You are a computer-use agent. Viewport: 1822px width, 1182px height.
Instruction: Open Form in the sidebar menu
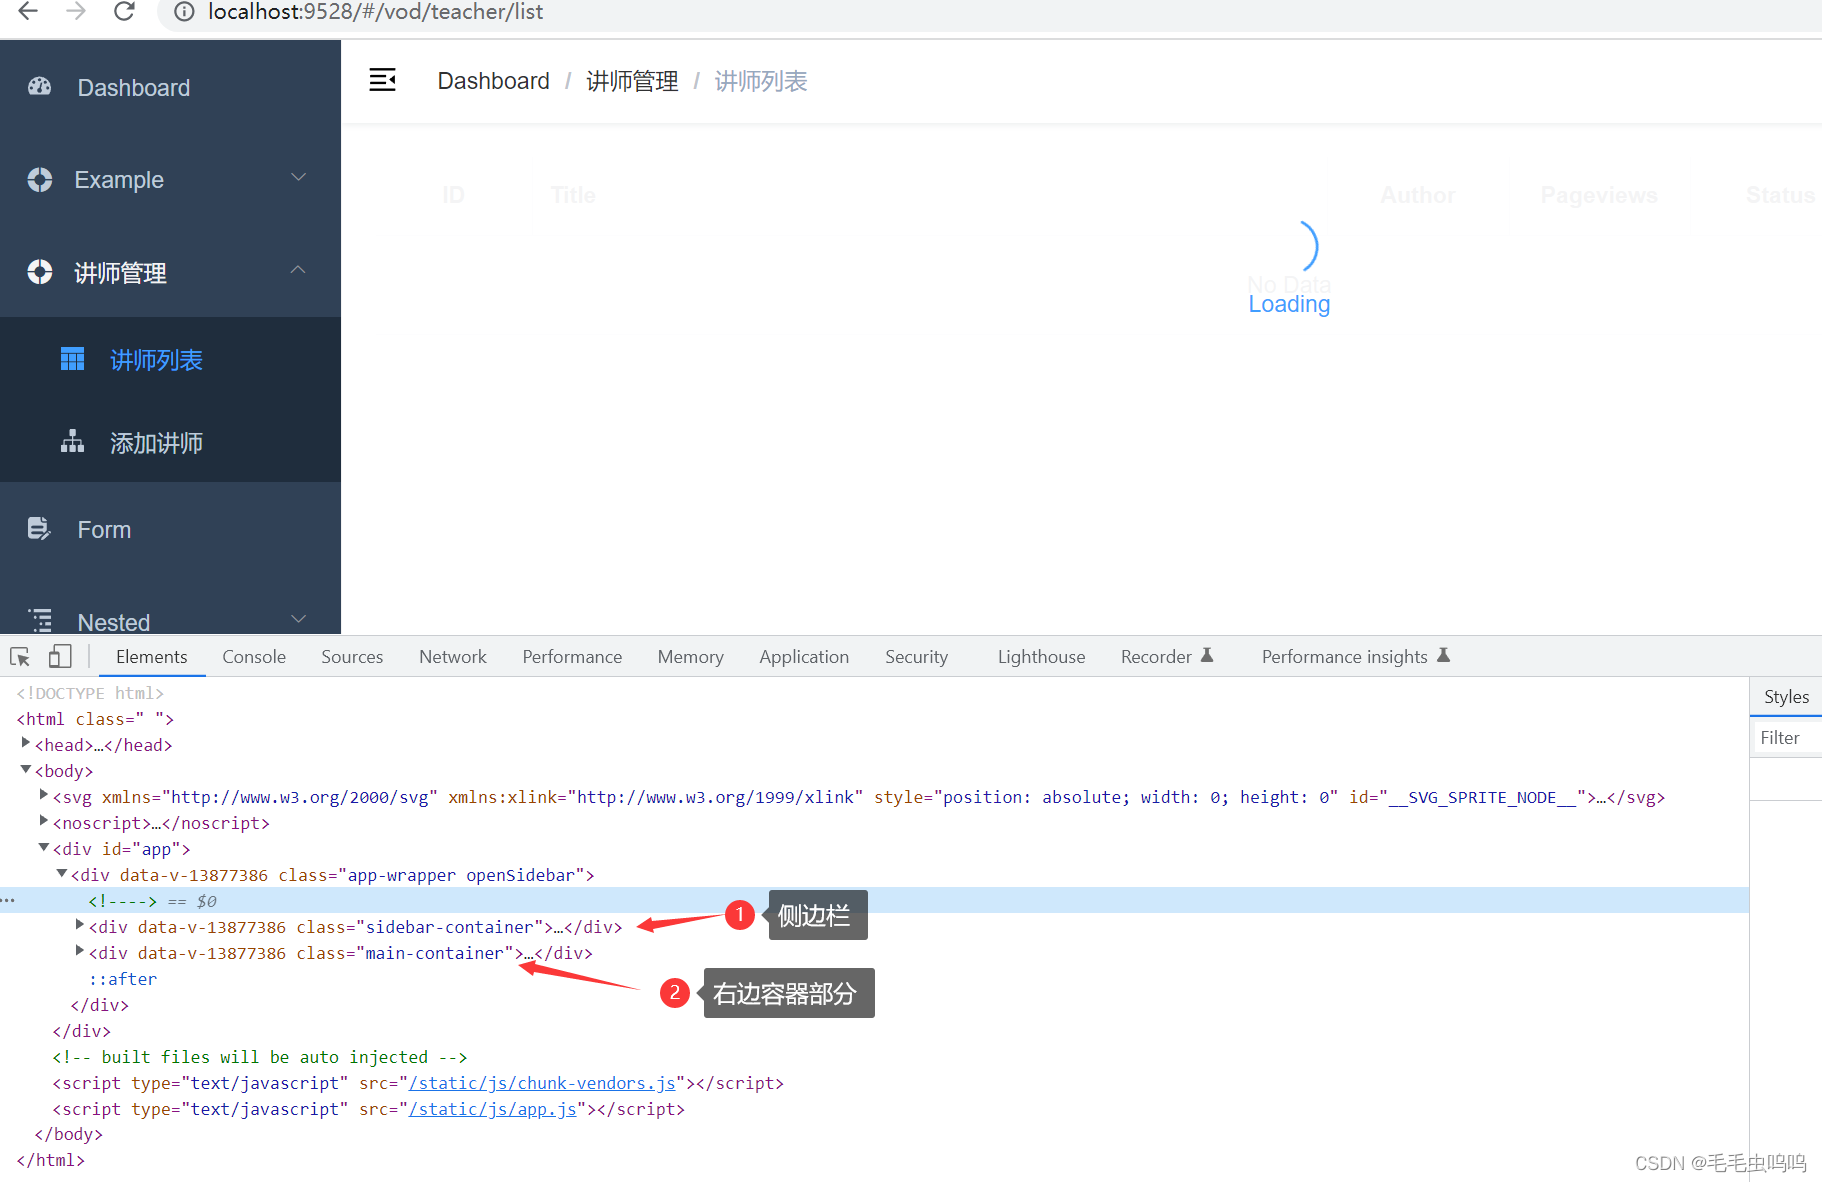click(104, 530)
